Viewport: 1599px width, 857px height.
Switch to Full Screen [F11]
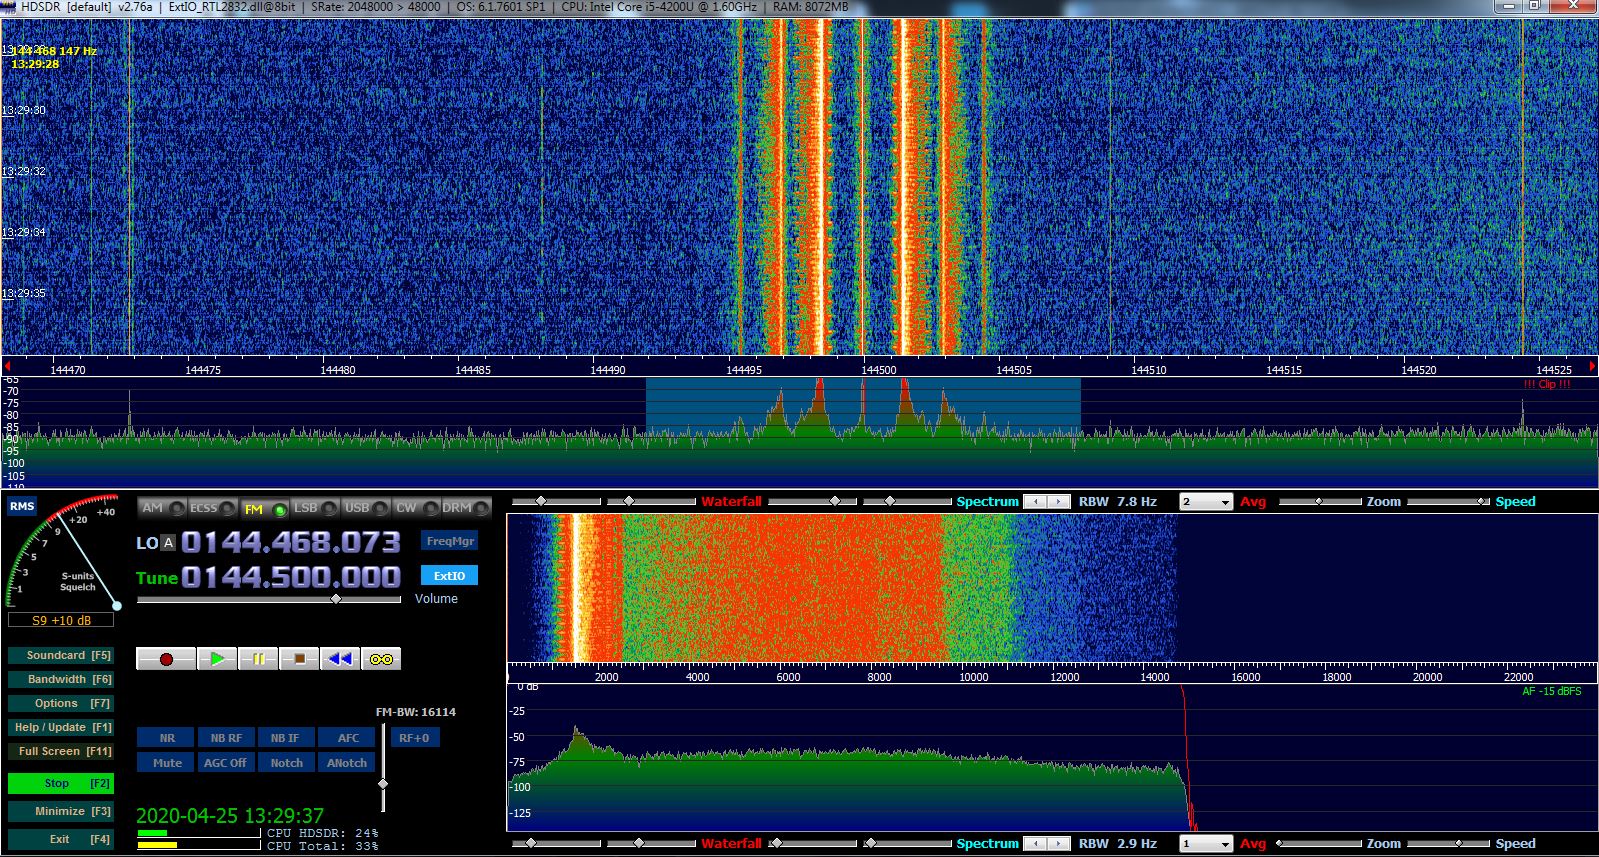60,752
